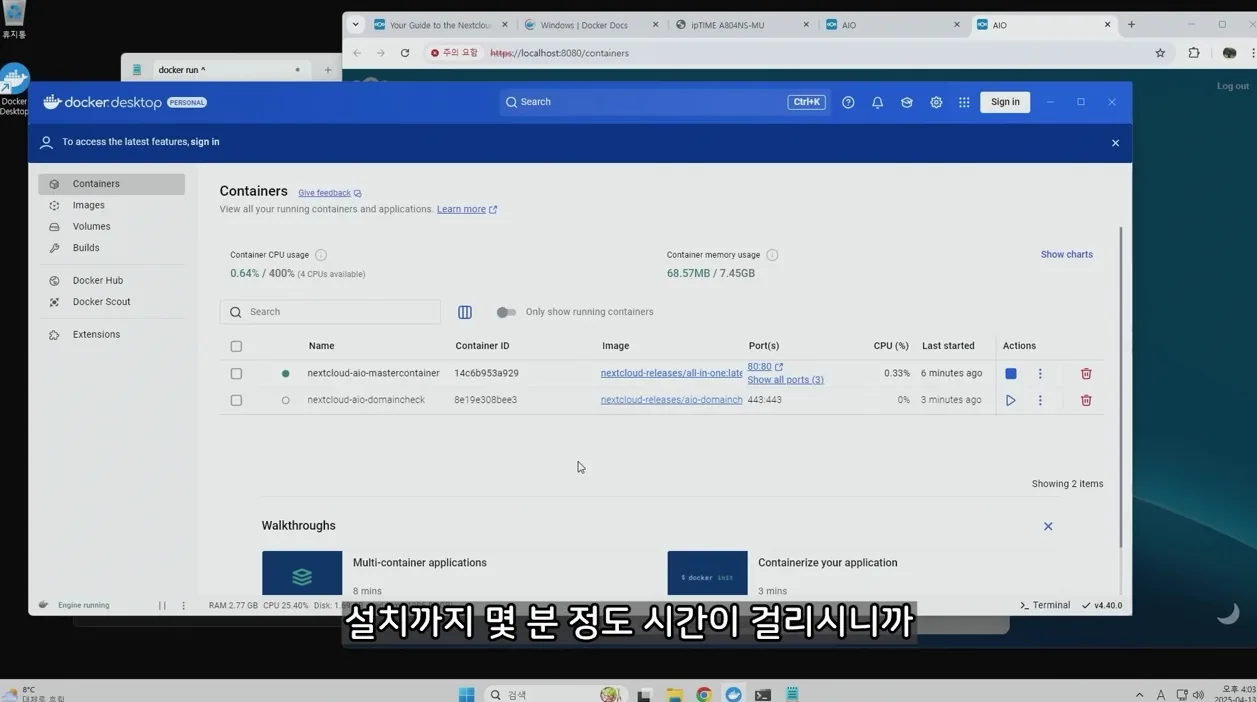Open the nextcloud-releases/aio-domaincheck image link
The height and width of the screenshot is (702, 1257).
pos(671,400)
